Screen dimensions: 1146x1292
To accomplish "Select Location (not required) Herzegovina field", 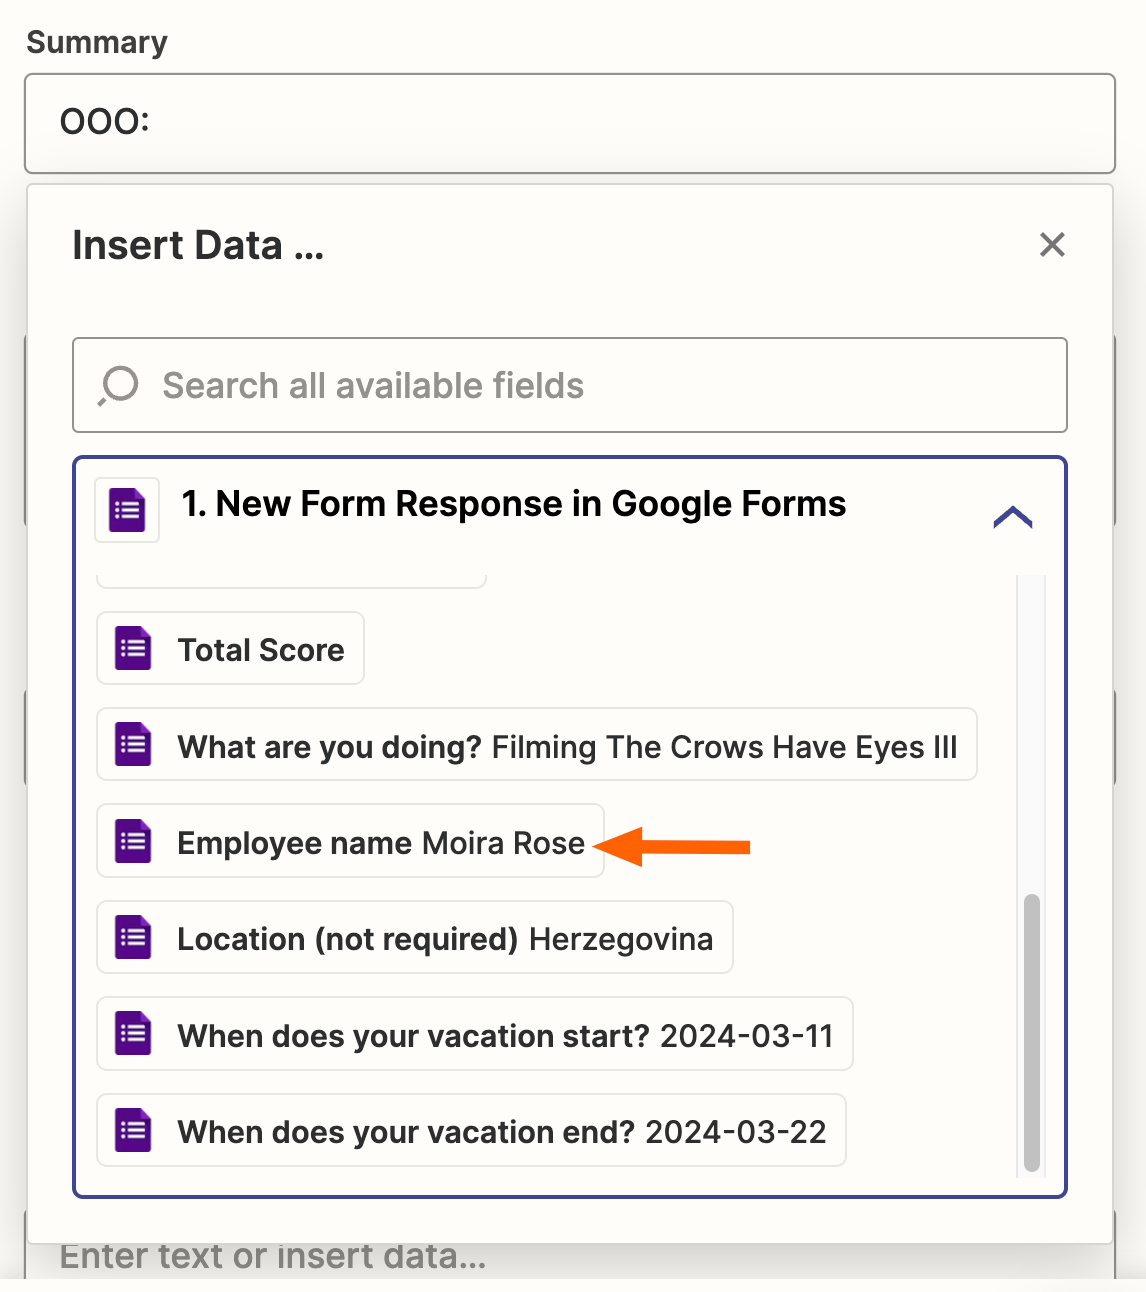I will (445, 939).
